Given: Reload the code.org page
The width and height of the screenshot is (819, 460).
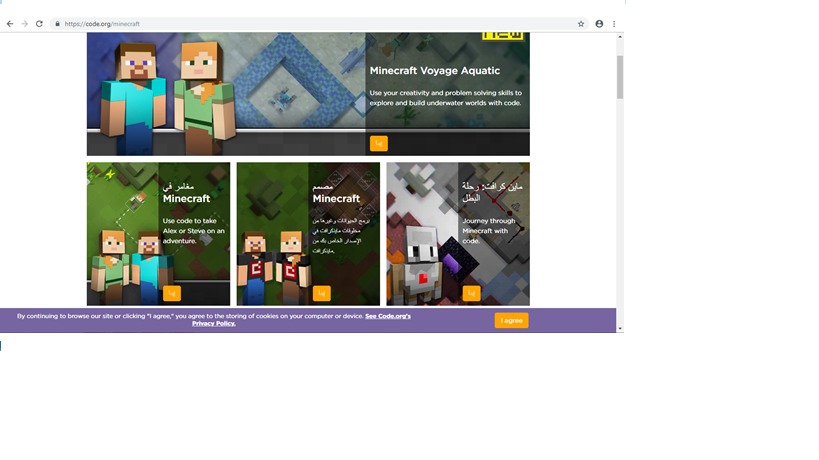Looking at the screenshot, I should click(39, 24).
